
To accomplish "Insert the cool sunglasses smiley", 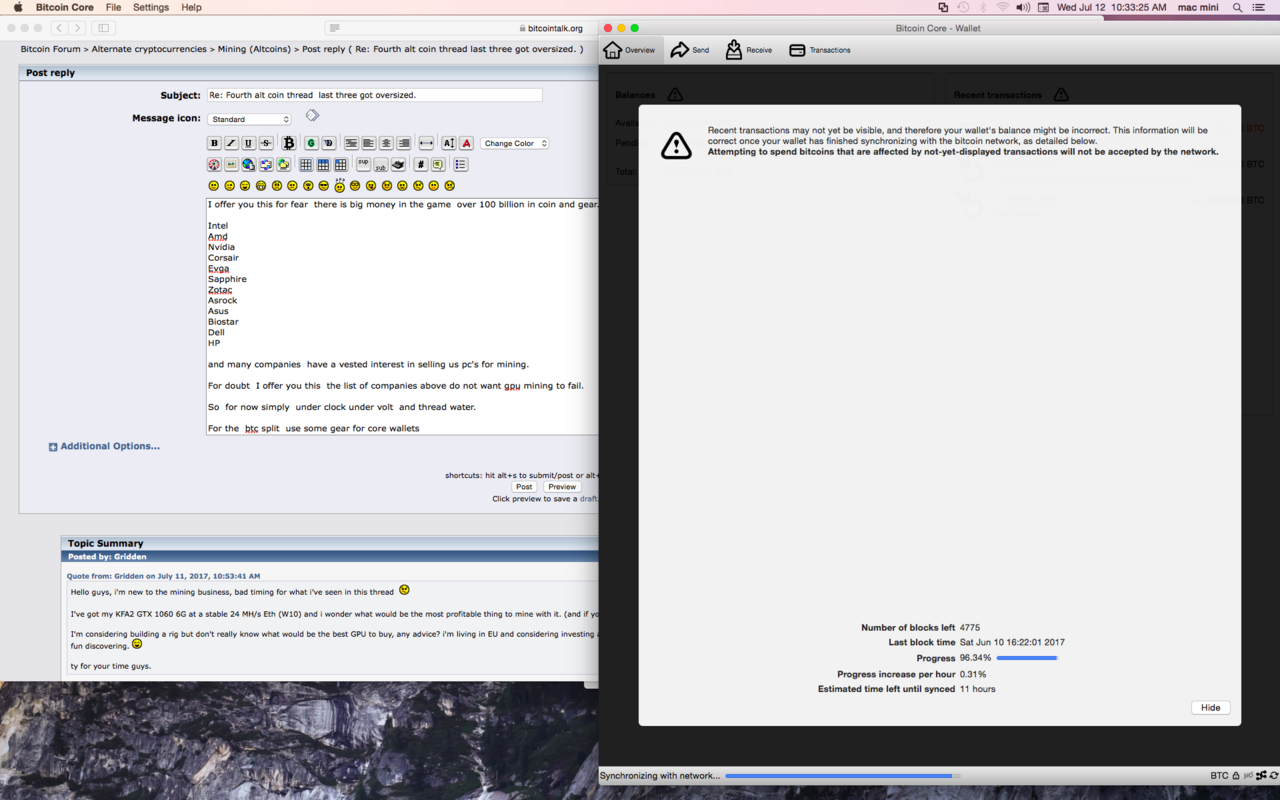I will tap(324, 186).
